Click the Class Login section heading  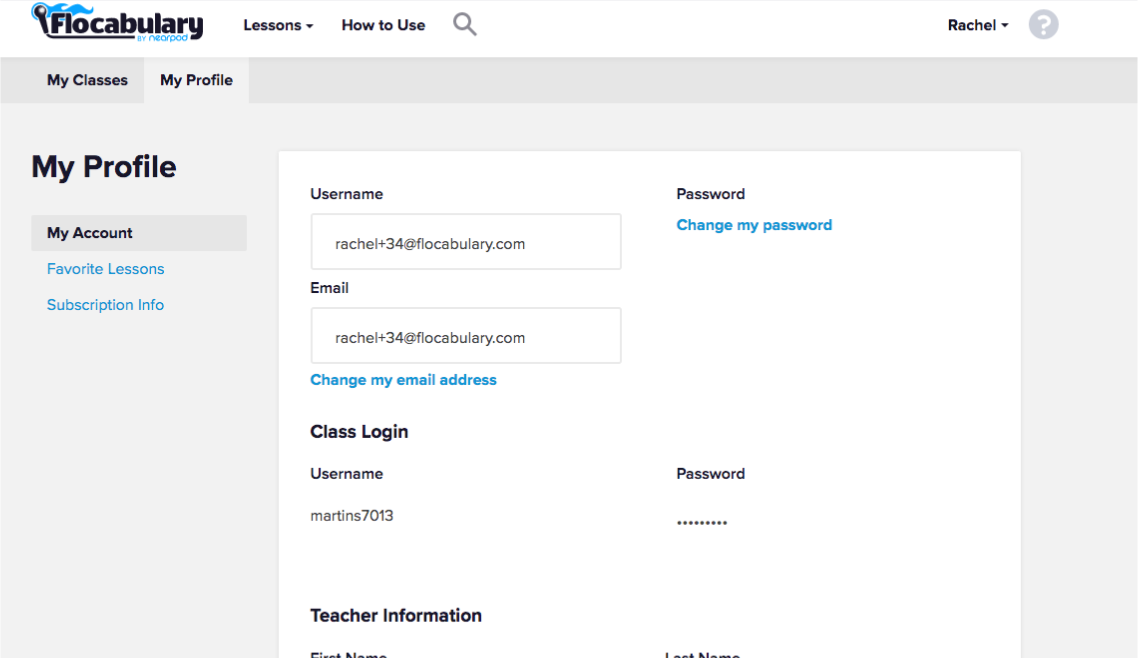coord(359,431)
